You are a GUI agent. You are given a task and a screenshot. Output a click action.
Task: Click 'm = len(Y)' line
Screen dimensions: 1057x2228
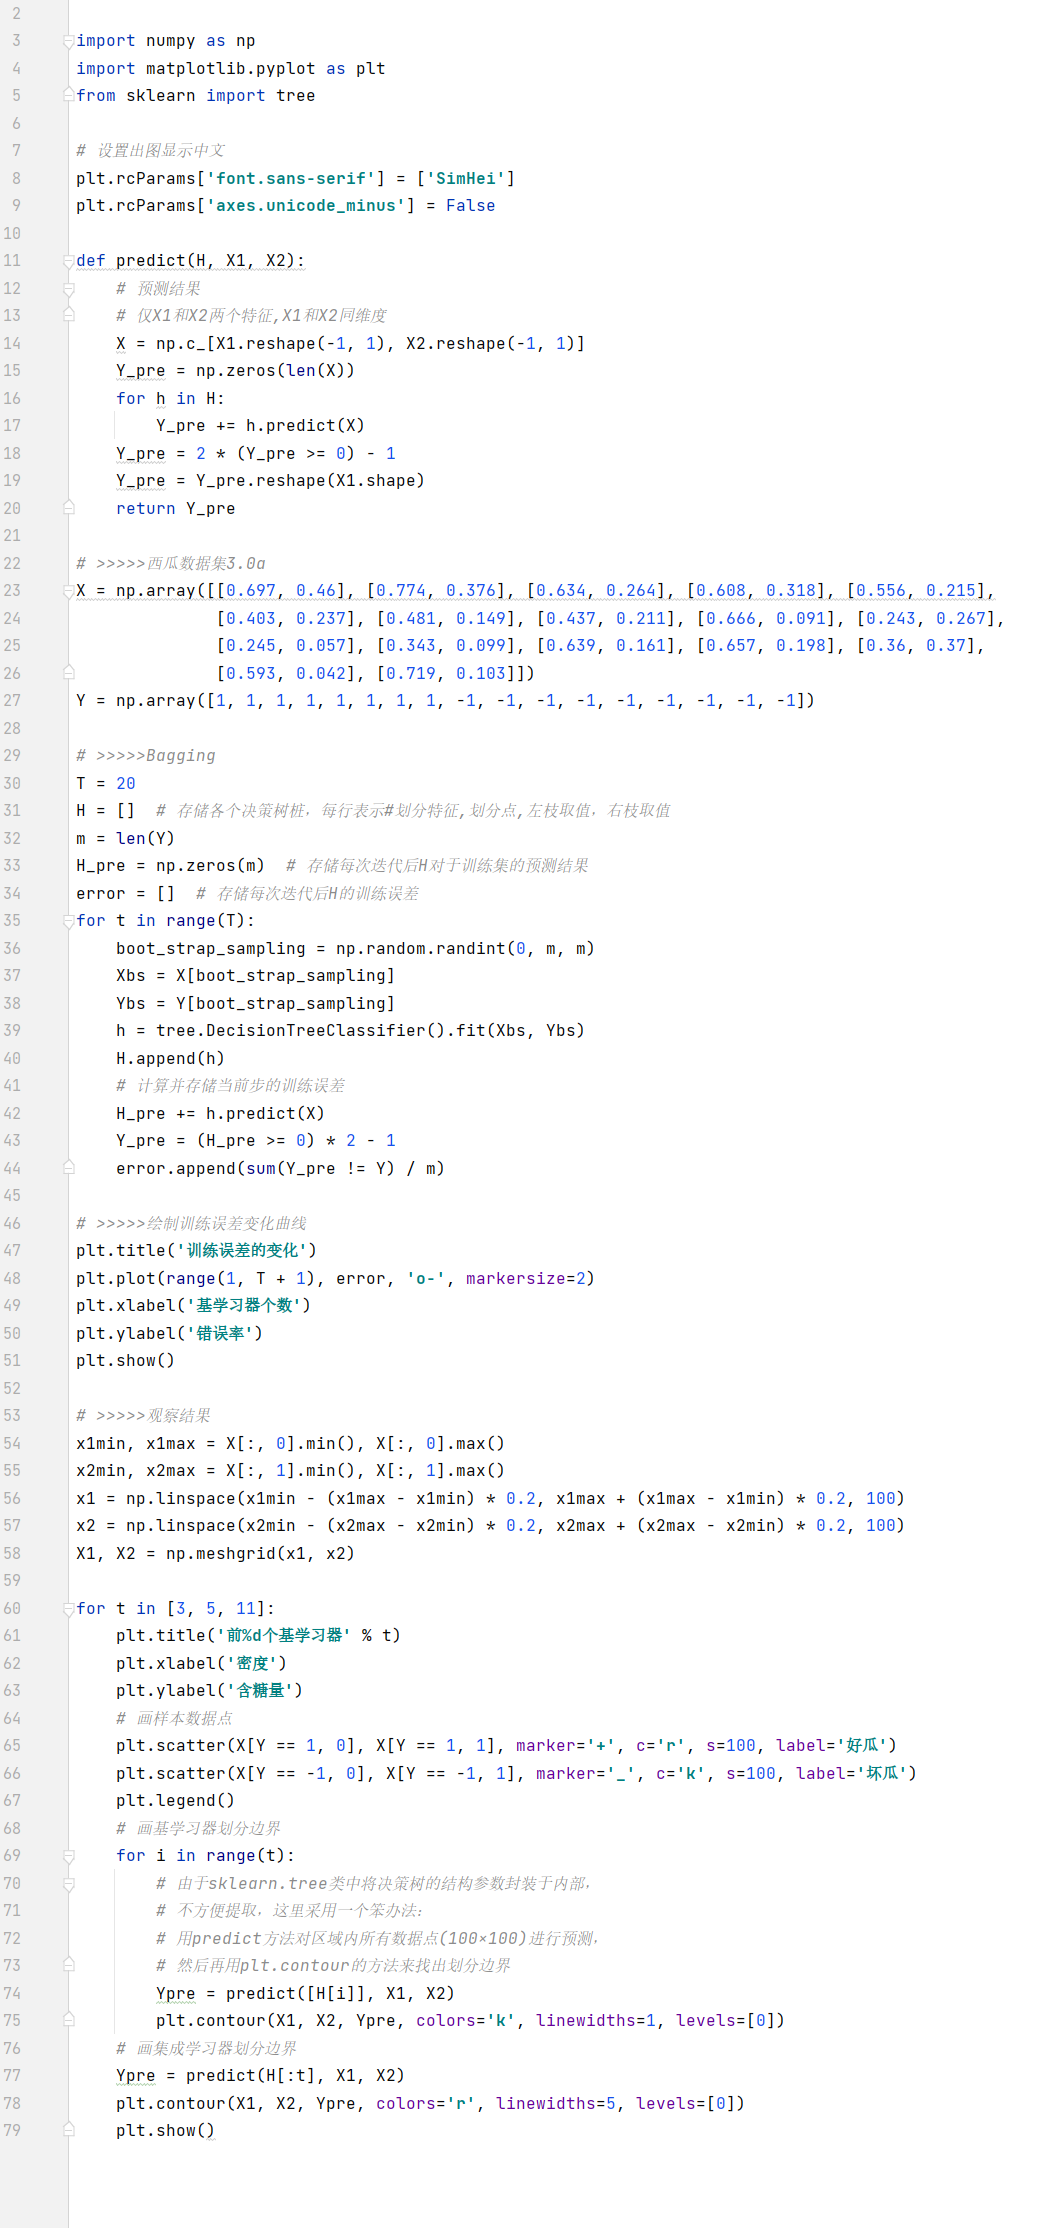tap(126, 839)
